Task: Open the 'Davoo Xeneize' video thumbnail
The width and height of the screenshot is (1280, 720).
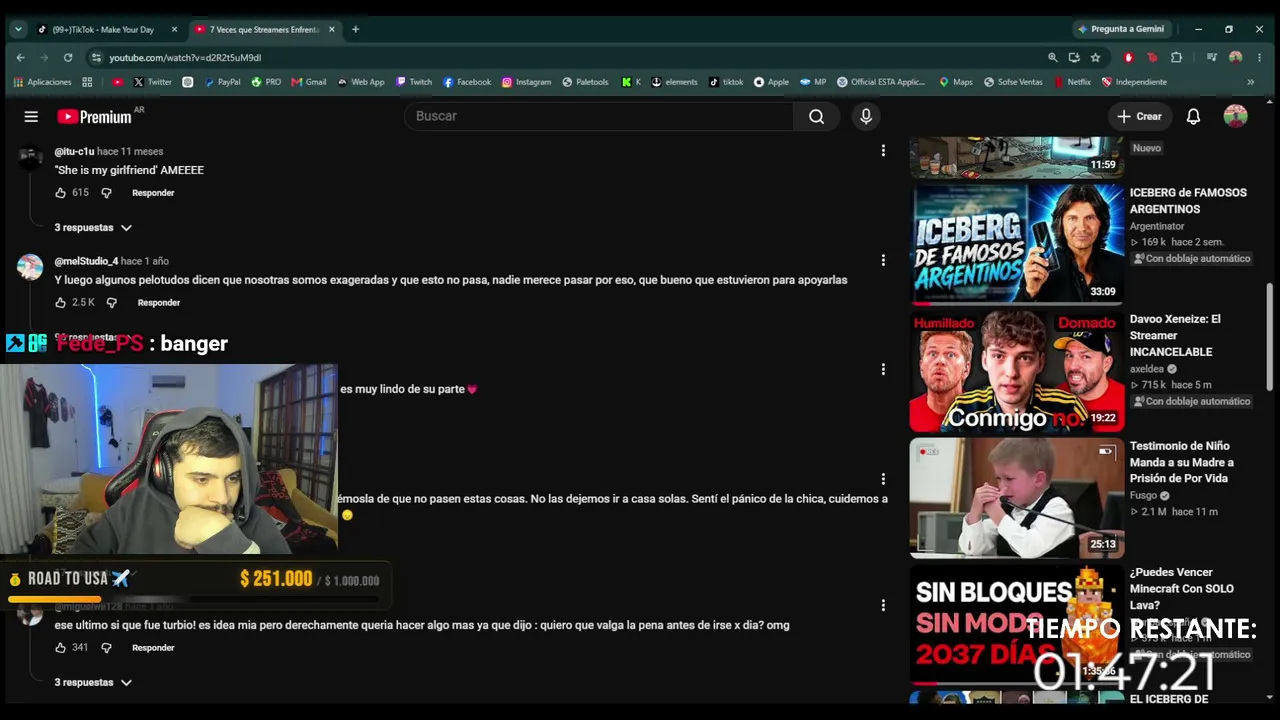Action: [x=1017, y=371]
